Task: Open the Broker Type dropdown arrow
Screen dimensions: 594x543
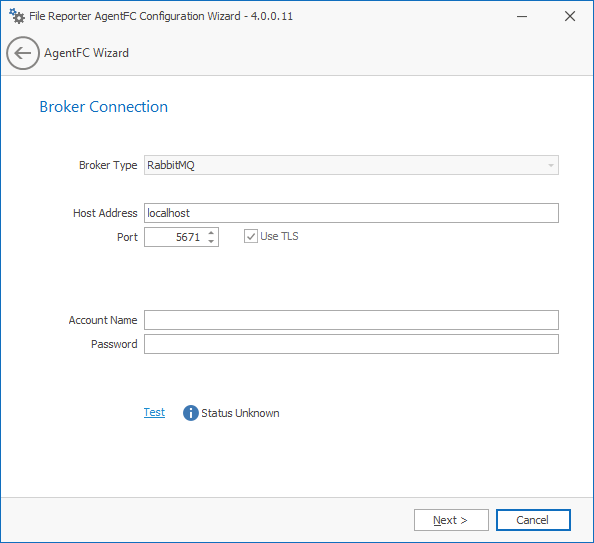Action: click(551, 165)
